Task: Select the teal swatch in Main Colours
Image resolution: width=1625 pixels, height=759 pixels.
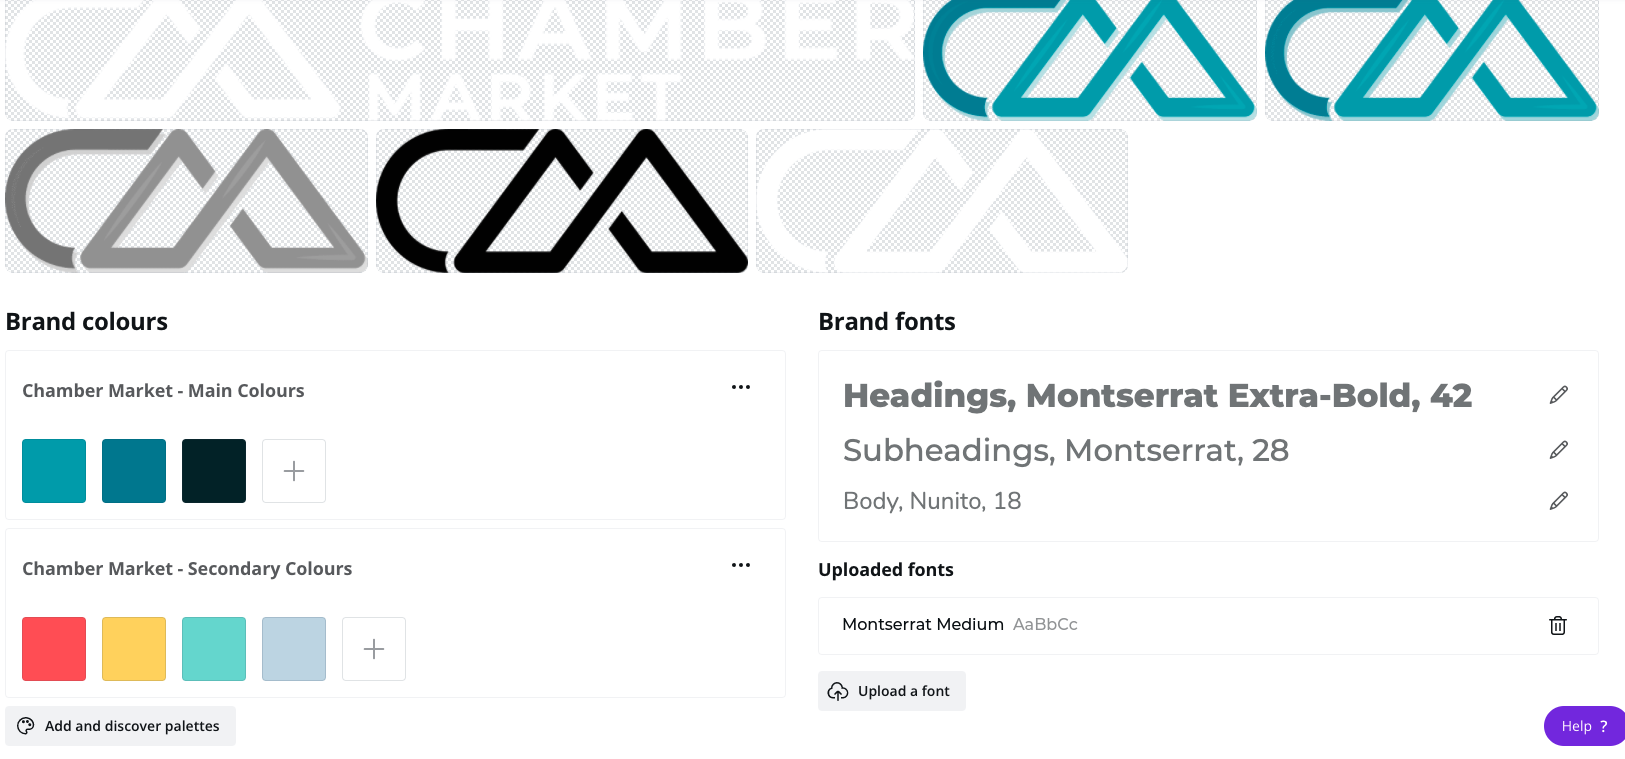Action: [x=53, y=470]
